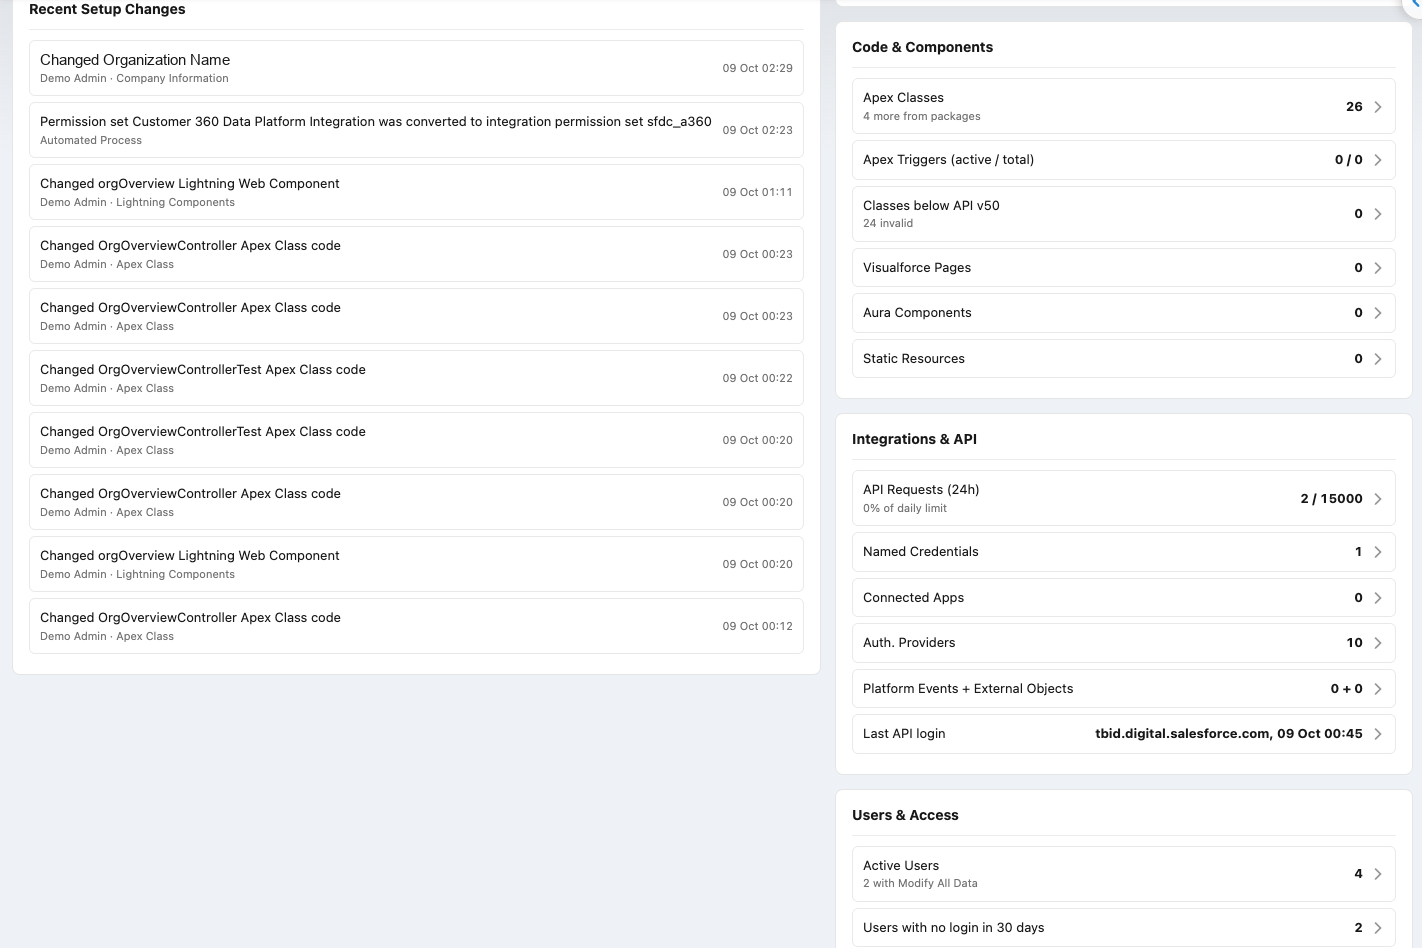Click the 2 / 15000 API requests value
This screenshot has height=948, width=1422.
pos(1331,499)
